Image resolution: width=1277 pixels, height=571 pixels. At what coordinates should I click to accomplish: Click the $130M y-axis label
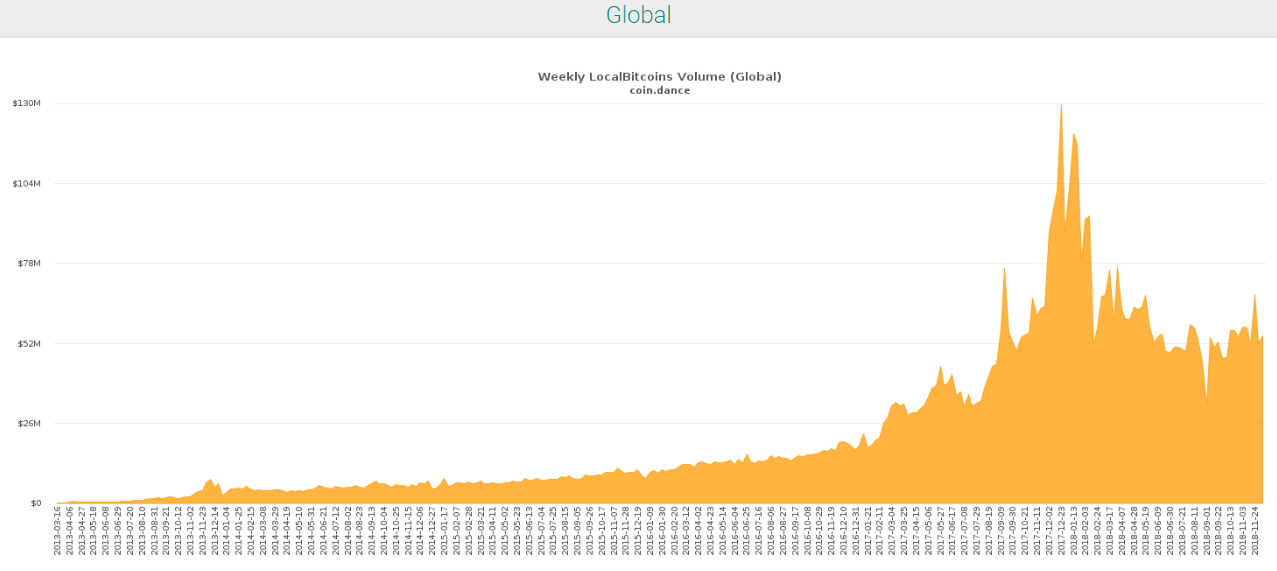point(26,104)
